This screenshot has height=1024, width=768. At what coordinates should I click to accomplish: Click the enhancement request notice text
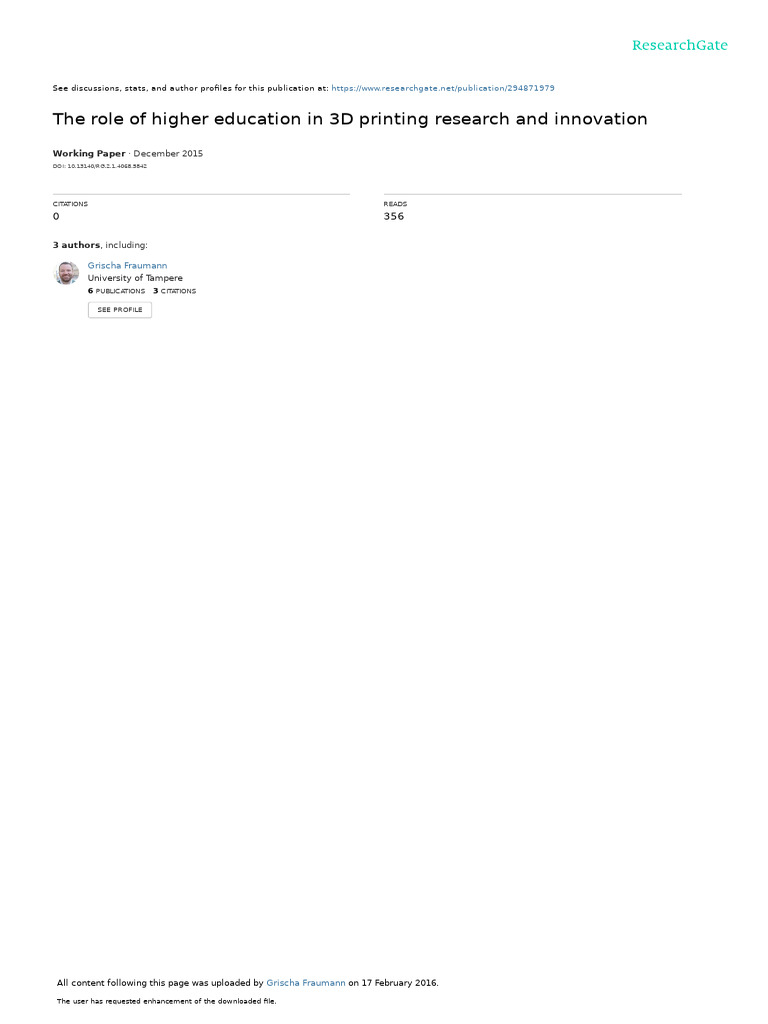[167, 1001]
